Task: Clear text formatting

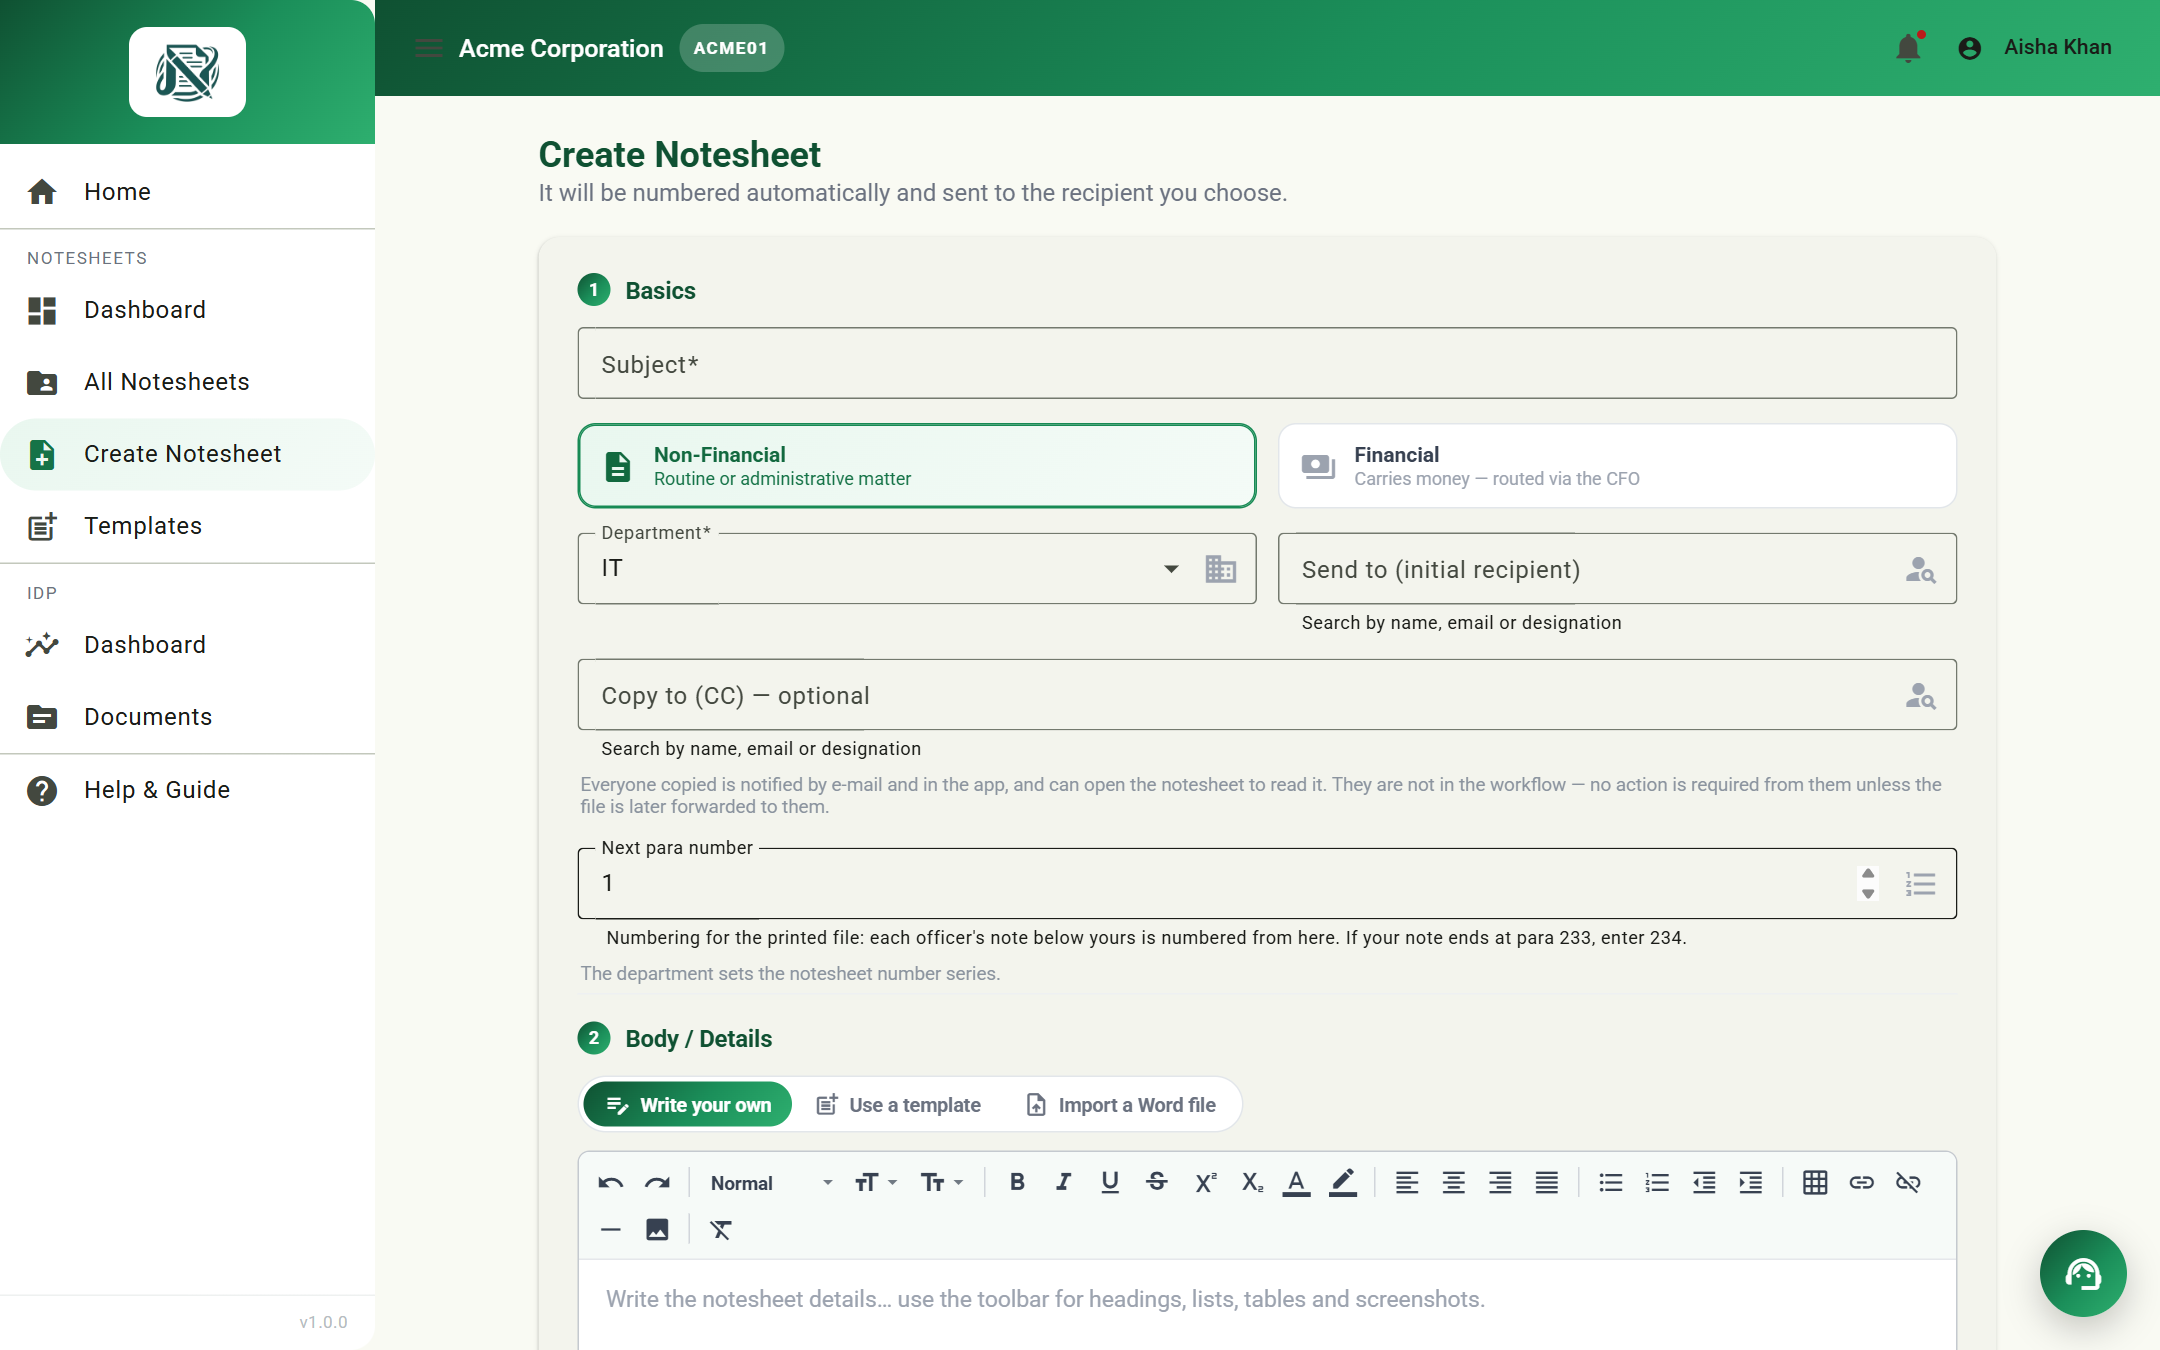Action: pyautogui.click(x=721, y=1229)
